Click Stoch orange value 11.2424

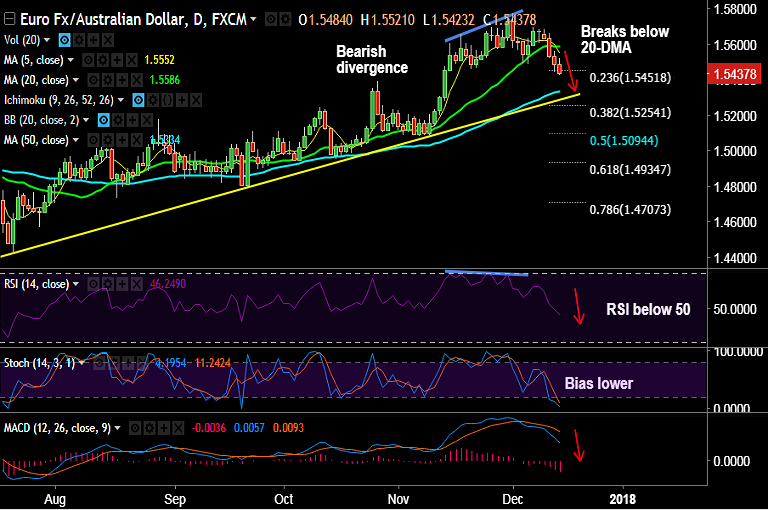[x=213, y=363]
